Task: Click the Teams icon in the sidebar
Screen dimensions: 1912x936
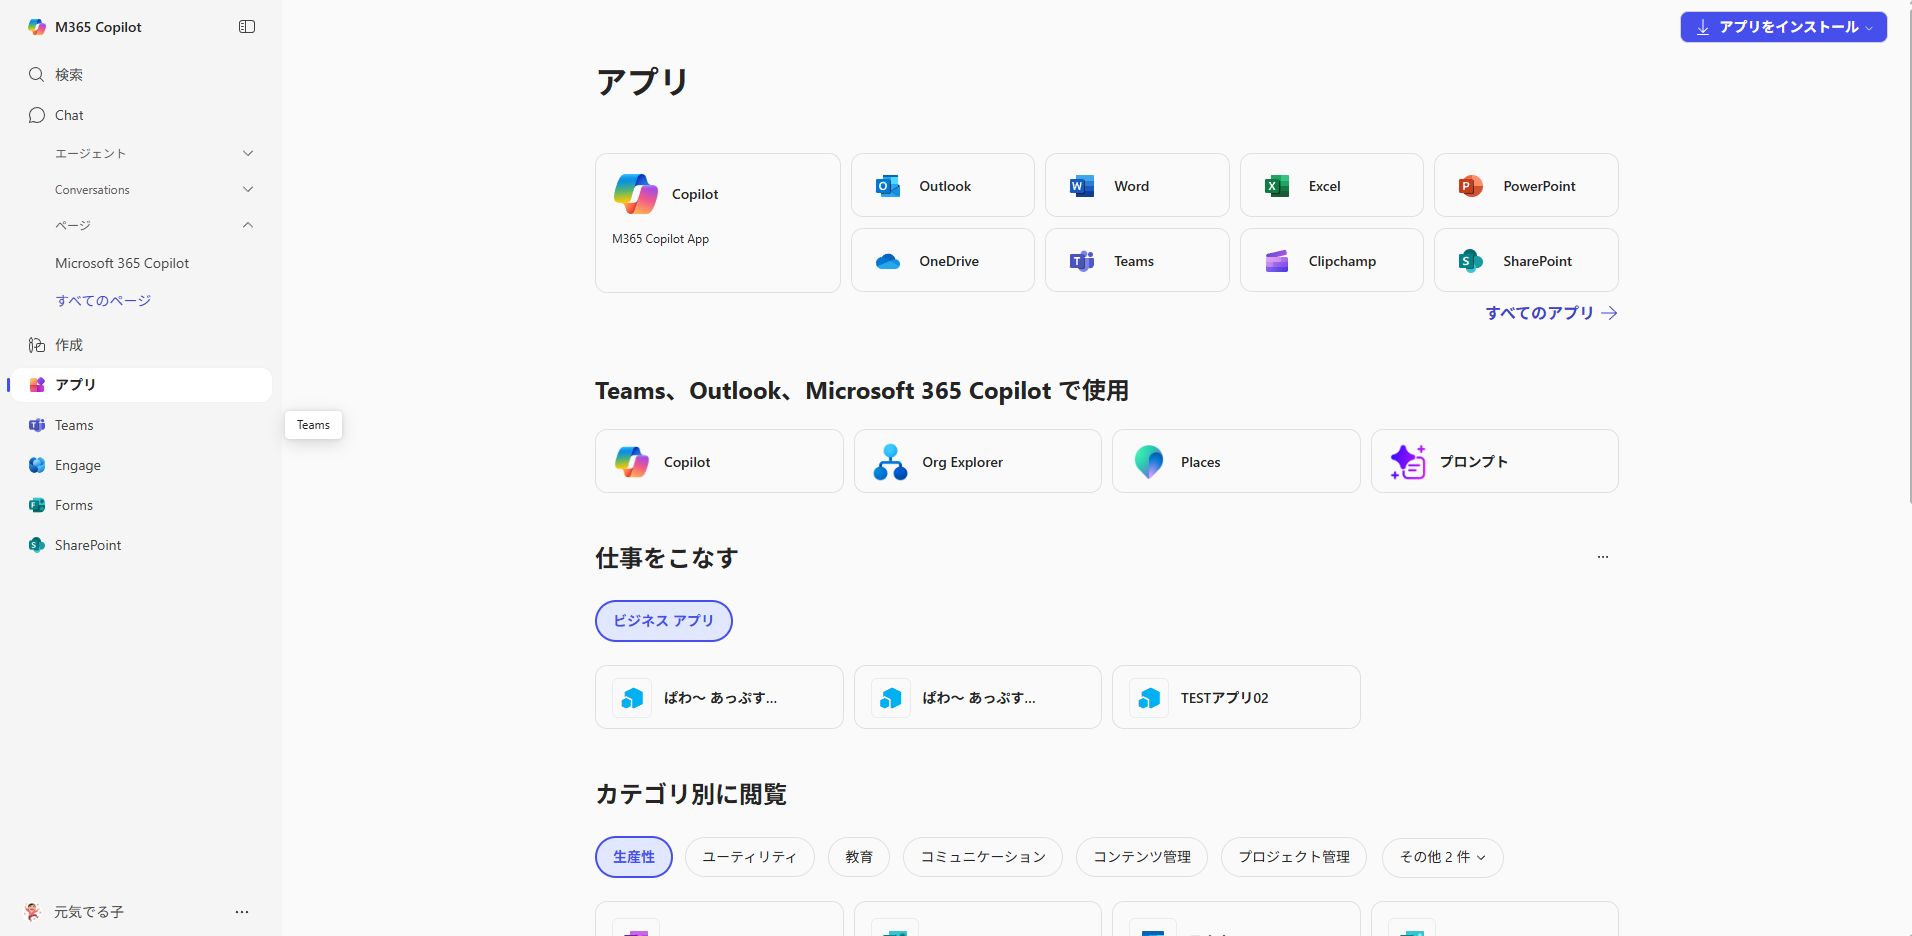Action: click(x=37, y=425)
